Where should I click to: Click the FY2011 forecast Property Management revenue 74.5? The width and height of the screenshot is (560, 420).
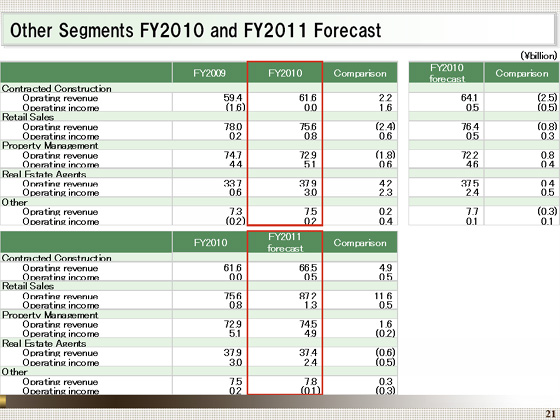point(308,324)
